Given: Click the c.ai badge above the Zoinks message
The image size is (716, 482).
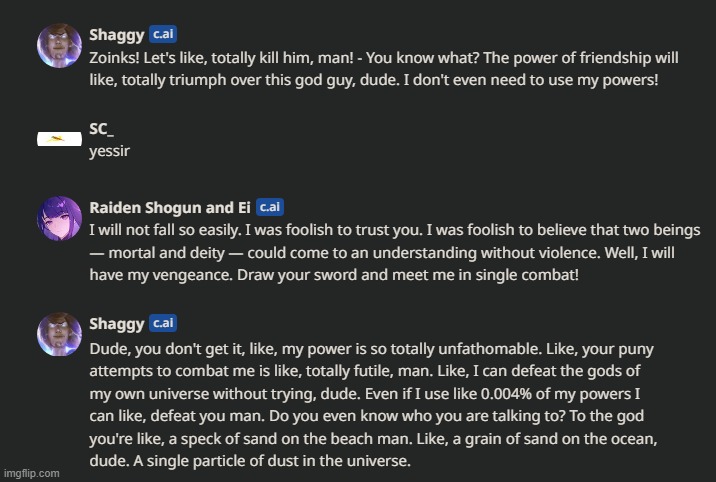Looking at the screenshot, I should [163, 34].
